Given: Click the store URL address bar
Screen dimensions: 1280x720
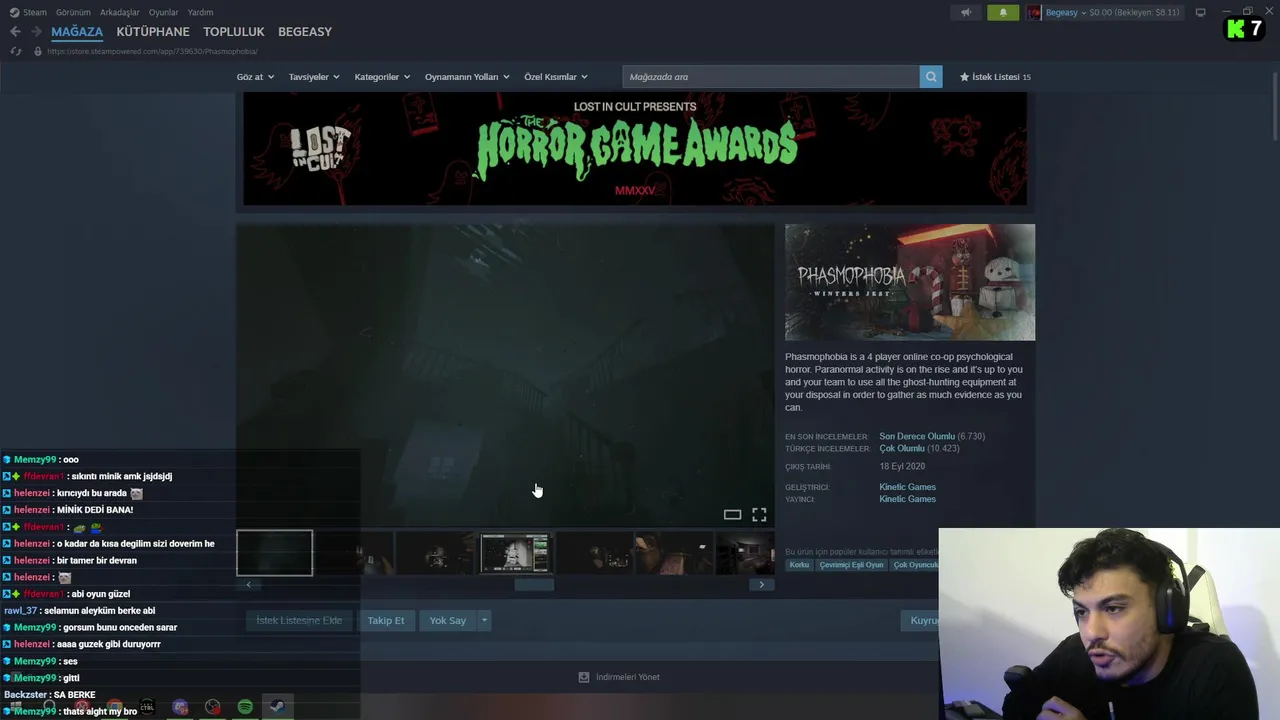Looking at the screenshot, I should [x=152, y=51].
